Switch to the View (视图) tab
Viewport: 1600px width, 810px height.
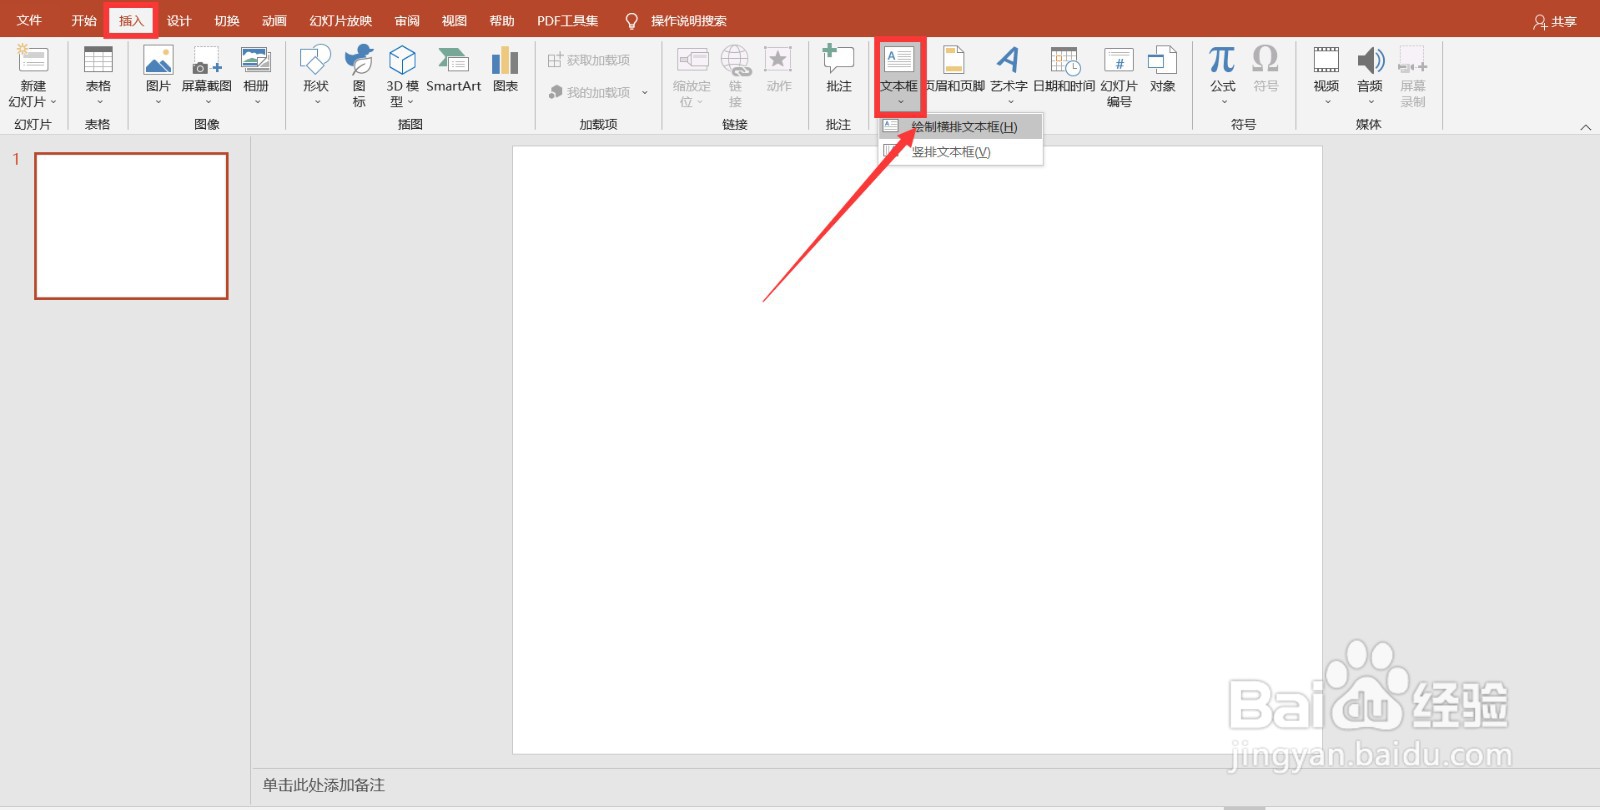(454, 21)
